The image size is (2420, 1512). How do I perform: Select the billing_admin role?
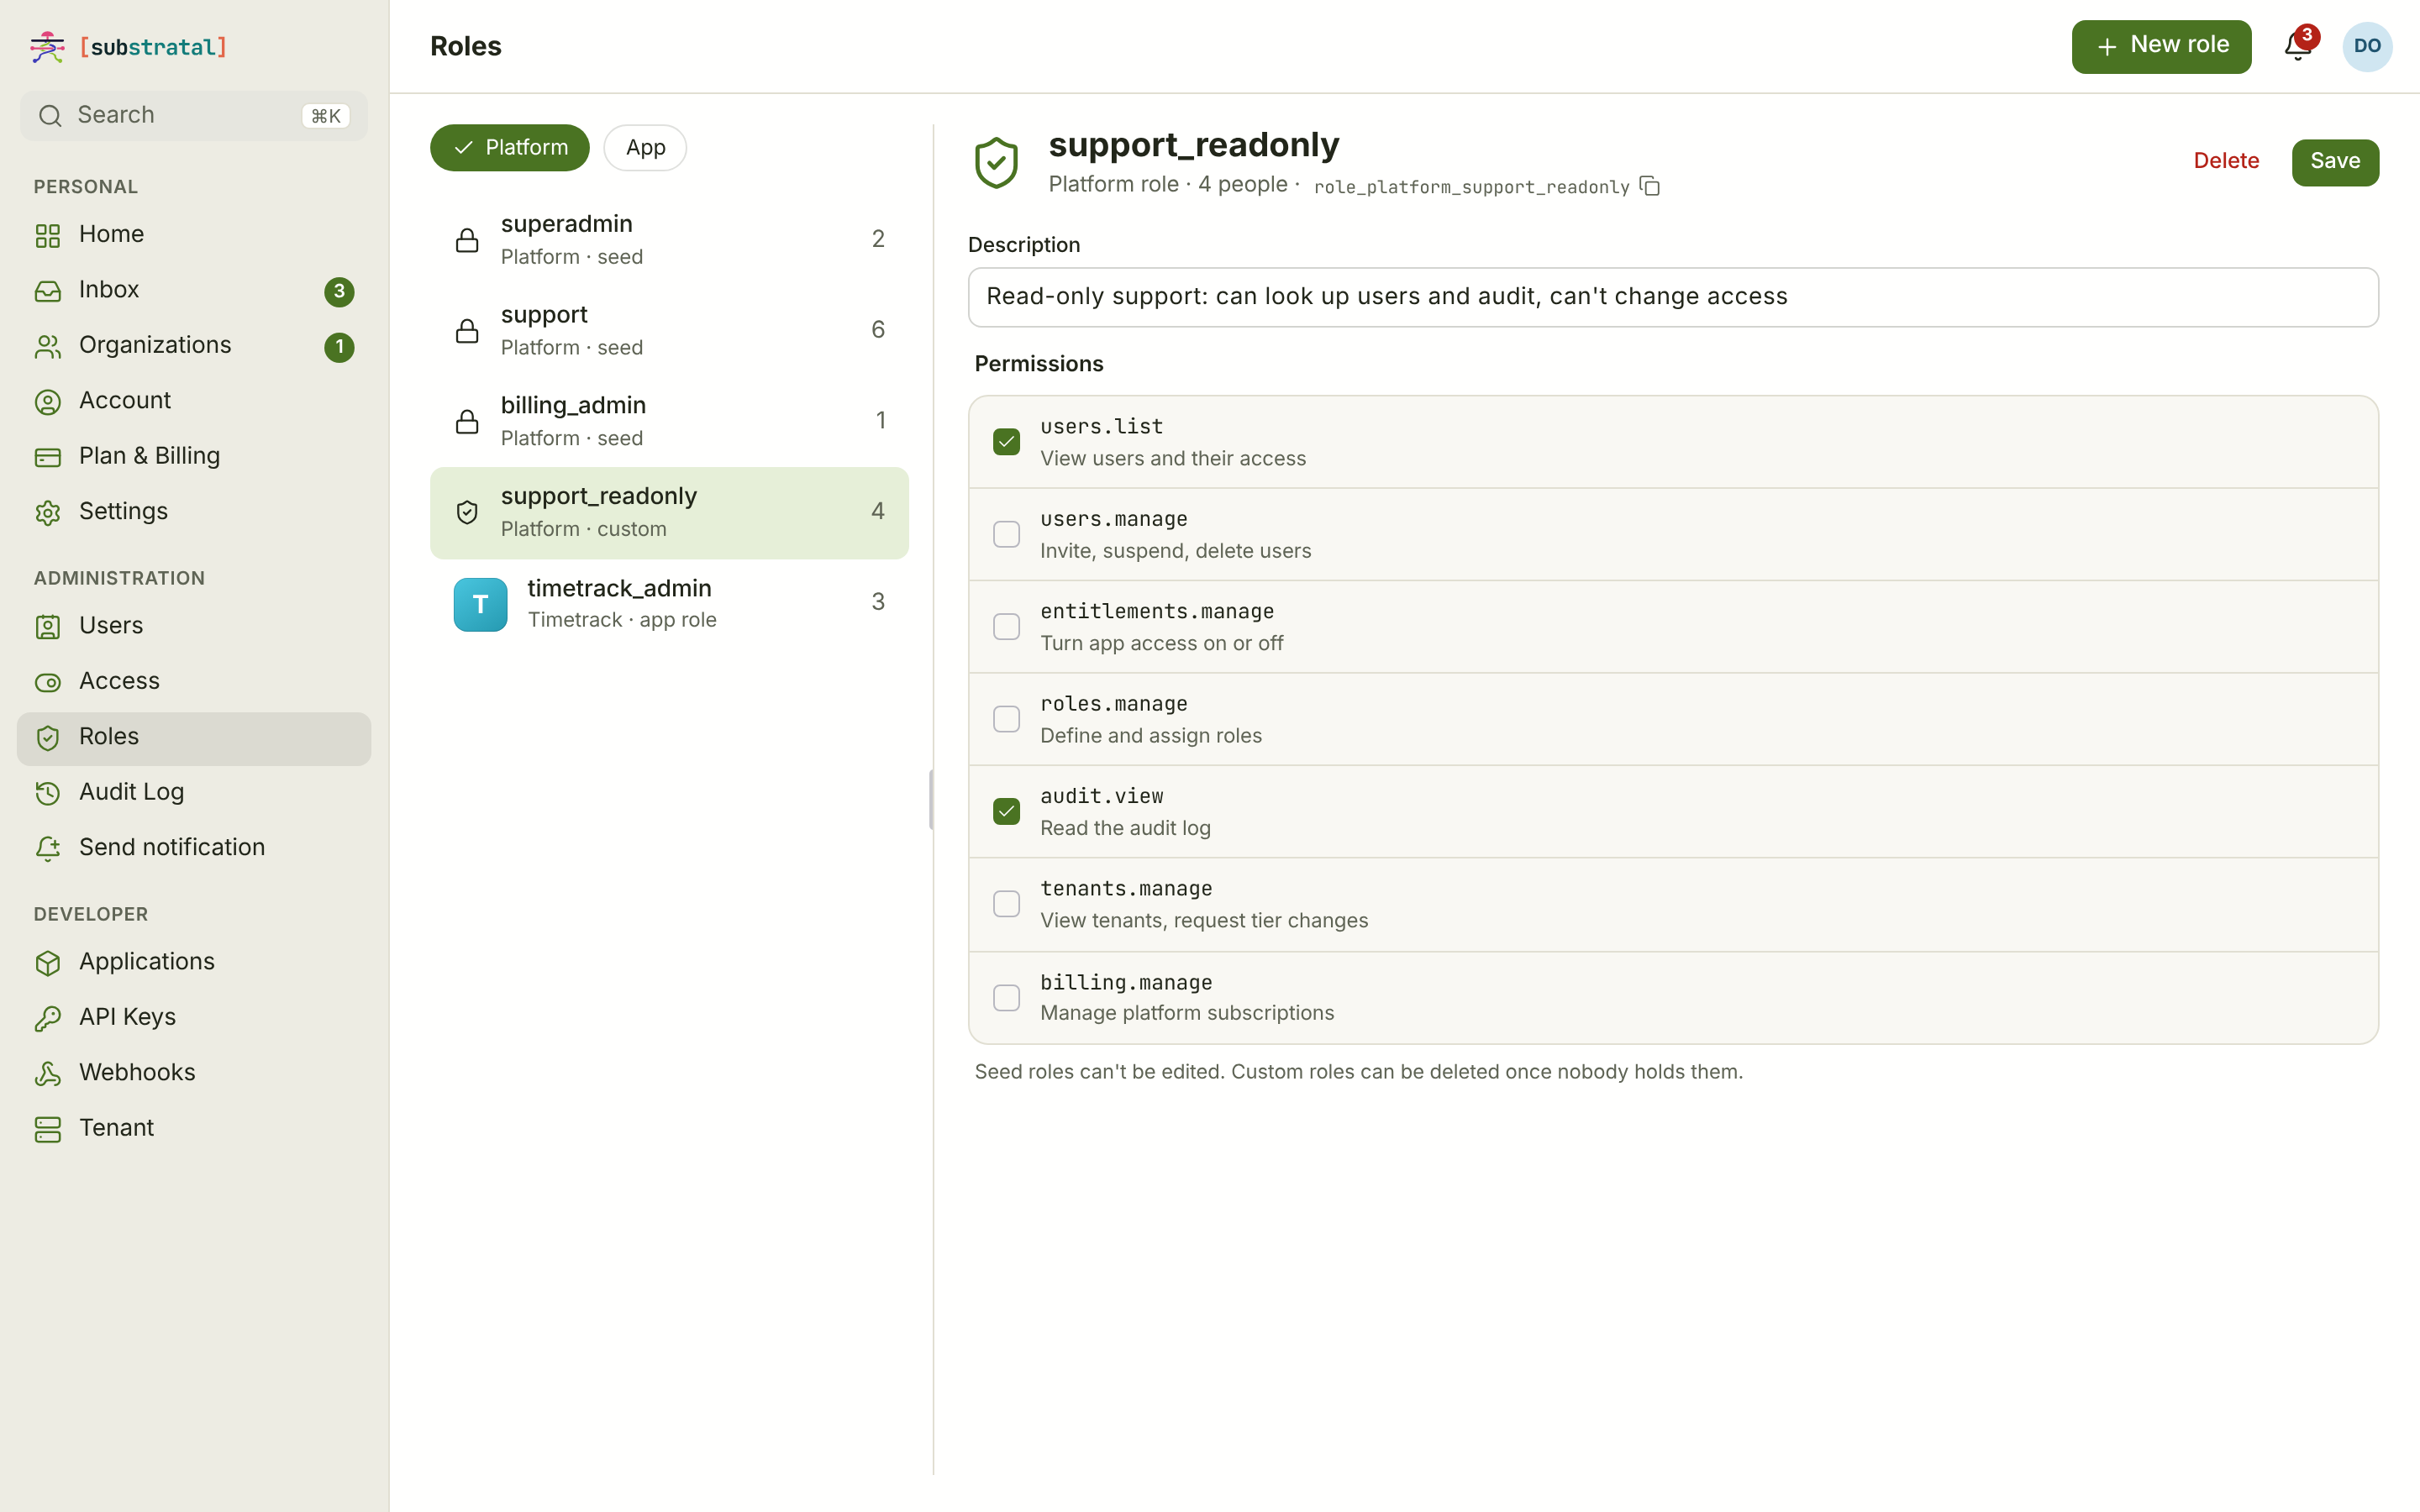point(669,421)
